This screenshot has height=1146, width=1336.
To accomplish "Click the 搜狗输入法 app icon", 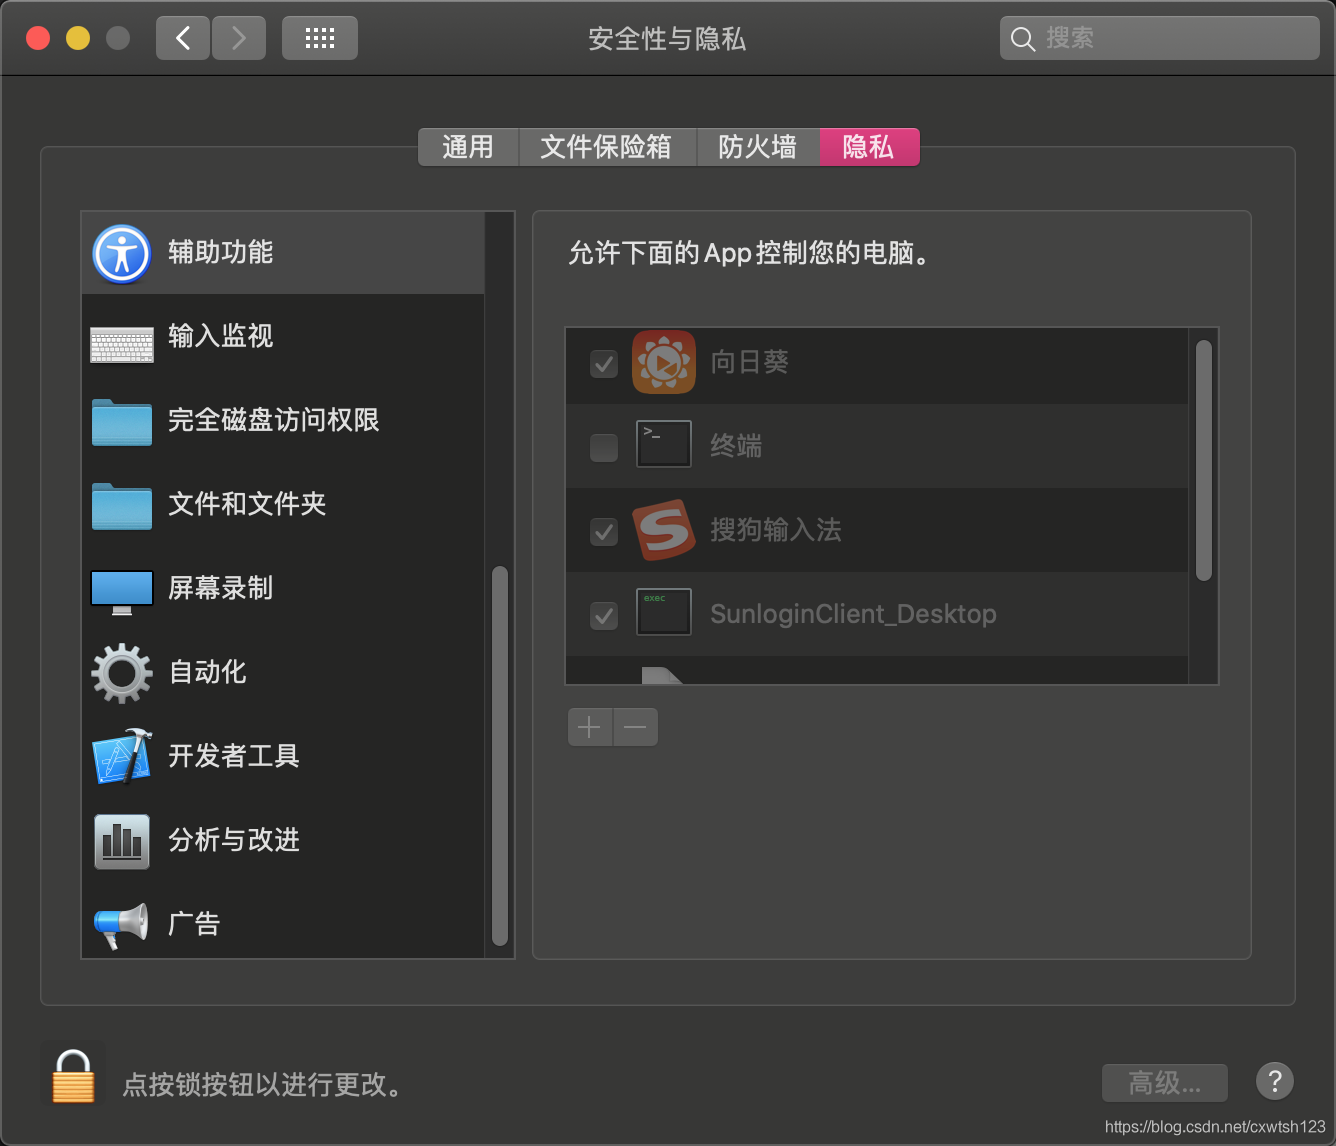I will (664, 530).
